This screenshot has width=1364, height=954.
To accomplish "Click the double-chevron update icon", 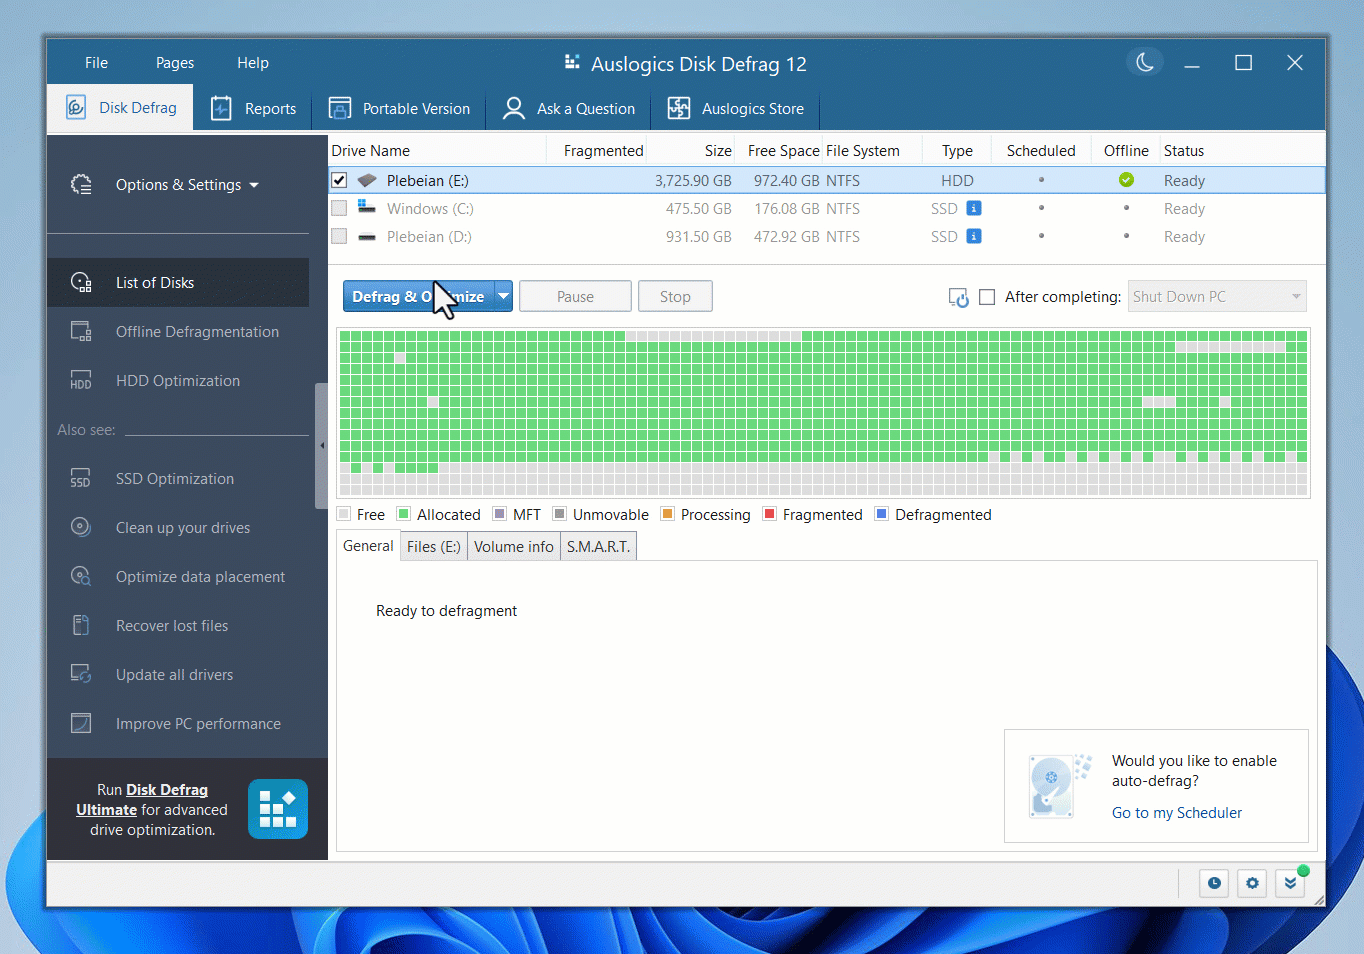I will coord(1290,883).
